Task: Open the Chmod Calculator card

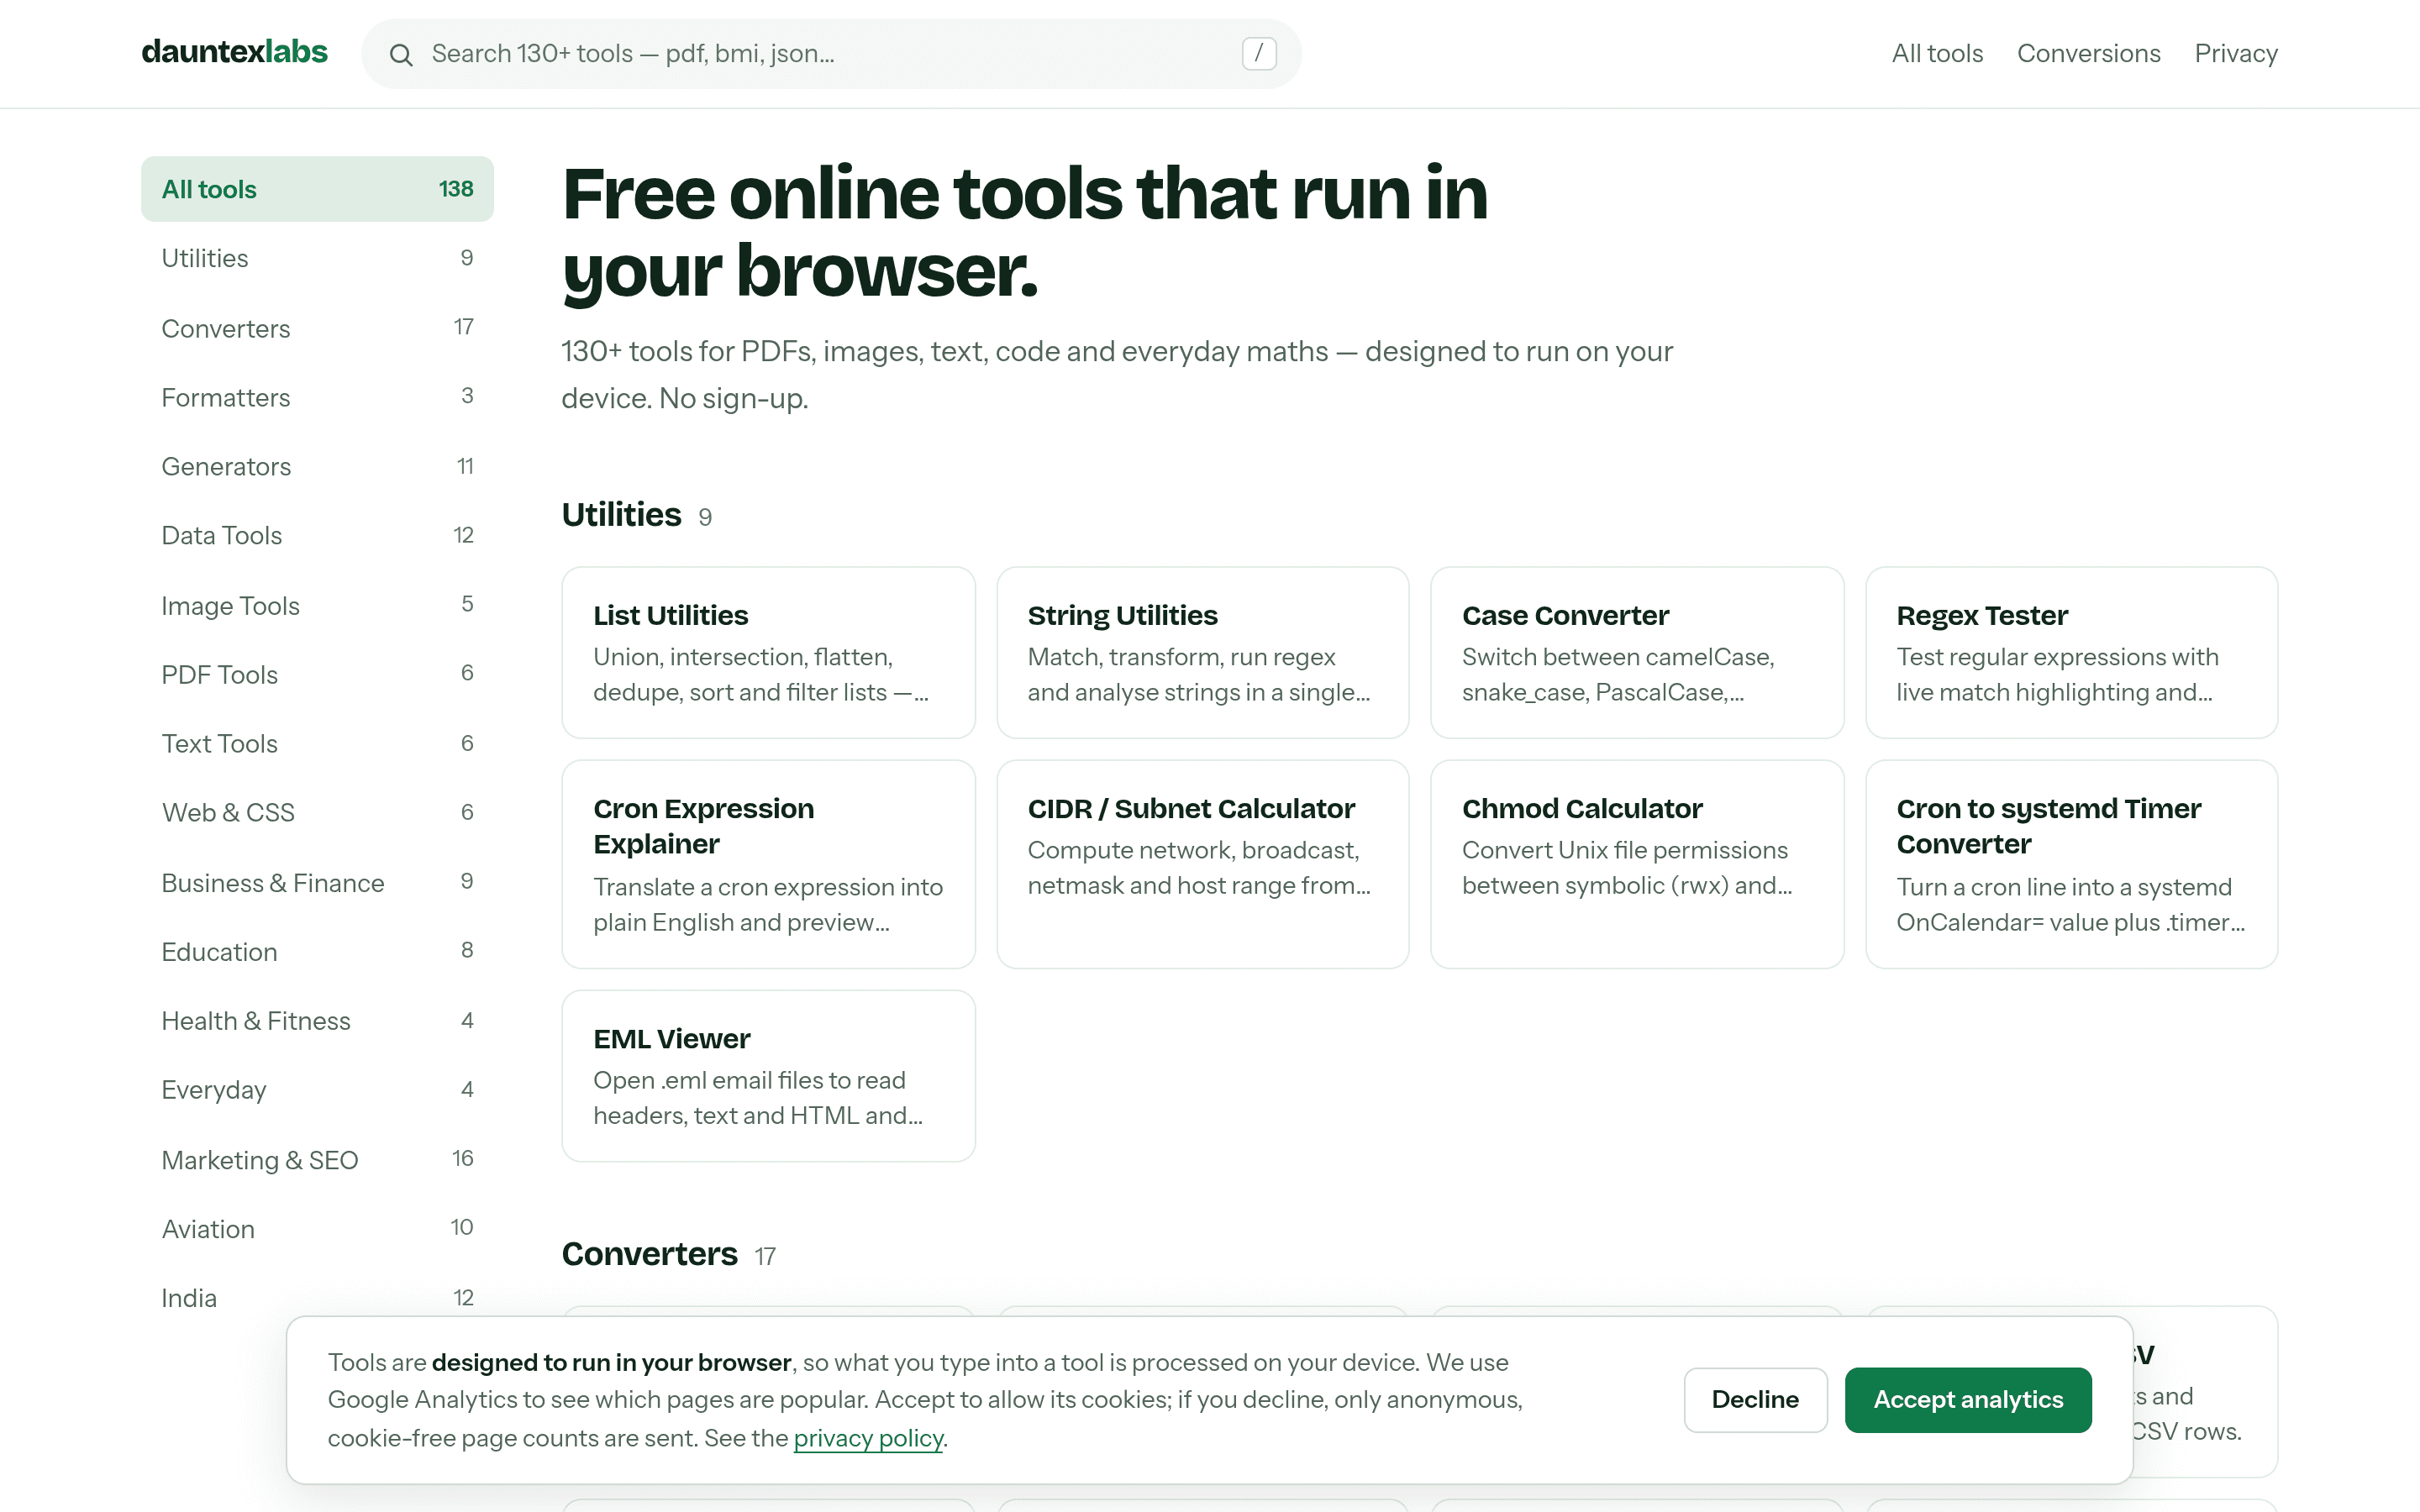Action: (x=1636, y=864)
